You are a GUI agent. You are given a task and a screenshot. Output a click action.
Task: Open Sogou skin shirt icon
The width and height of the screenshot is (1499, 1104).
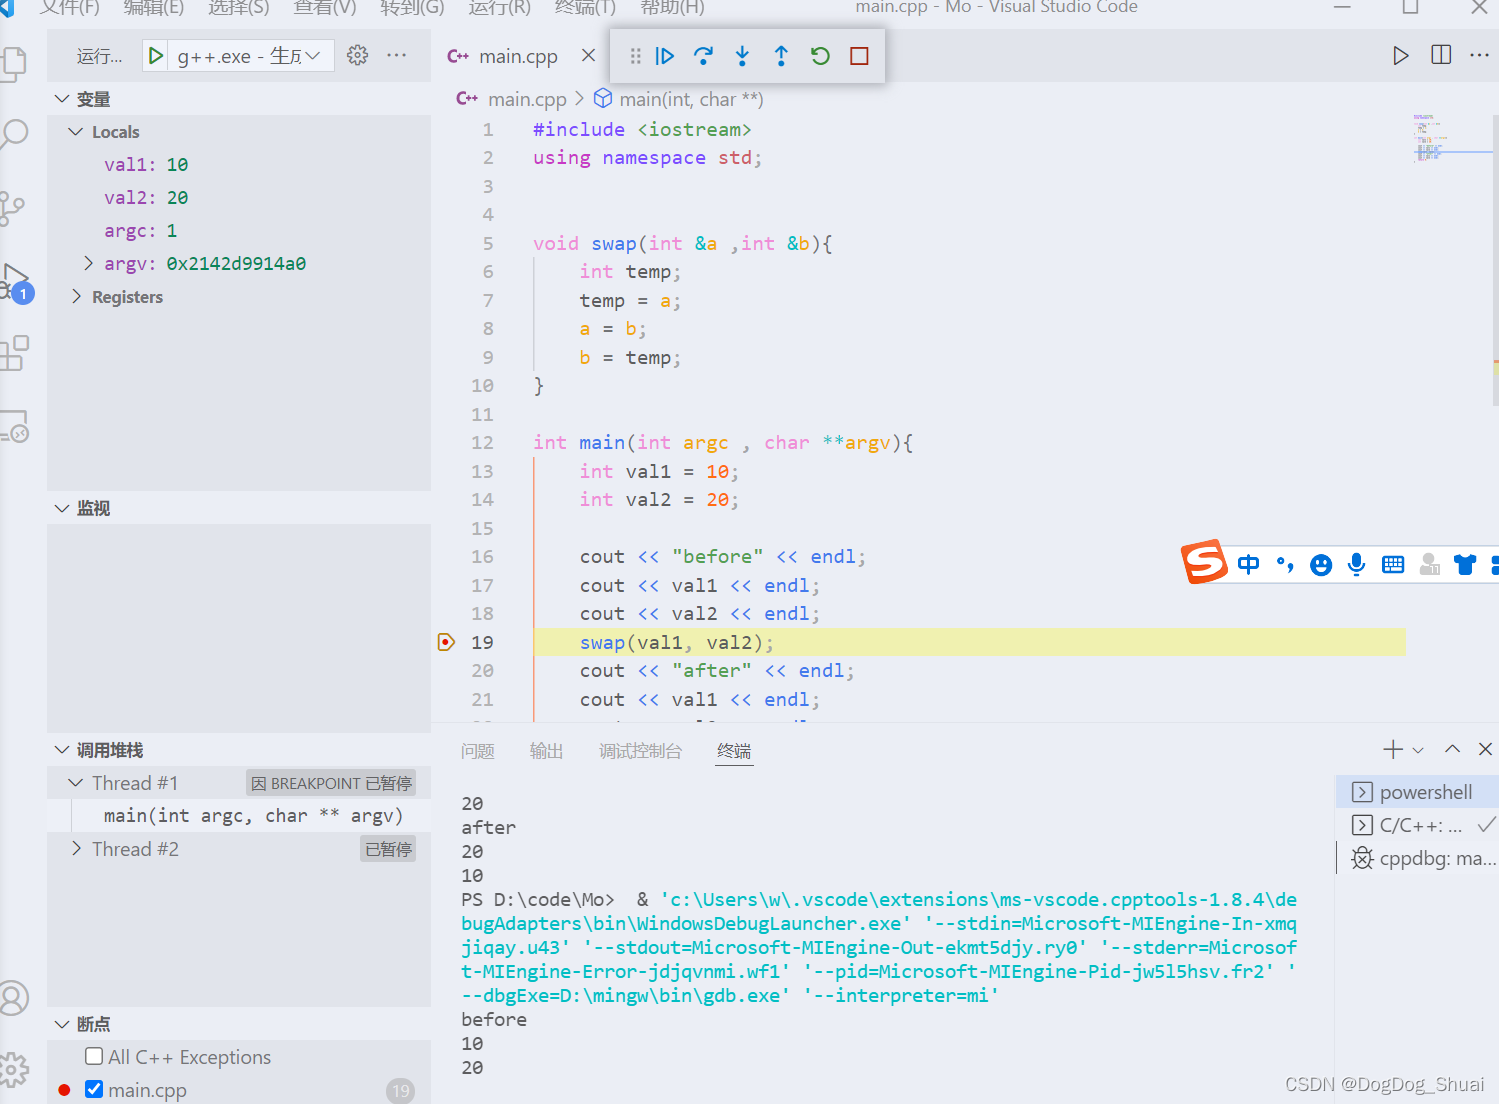(1465, 564)
